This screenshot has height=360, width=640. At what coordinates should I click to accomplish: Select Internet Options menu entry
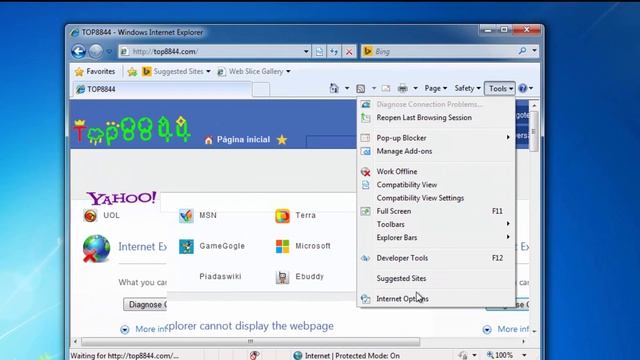(x=436, y=299)
